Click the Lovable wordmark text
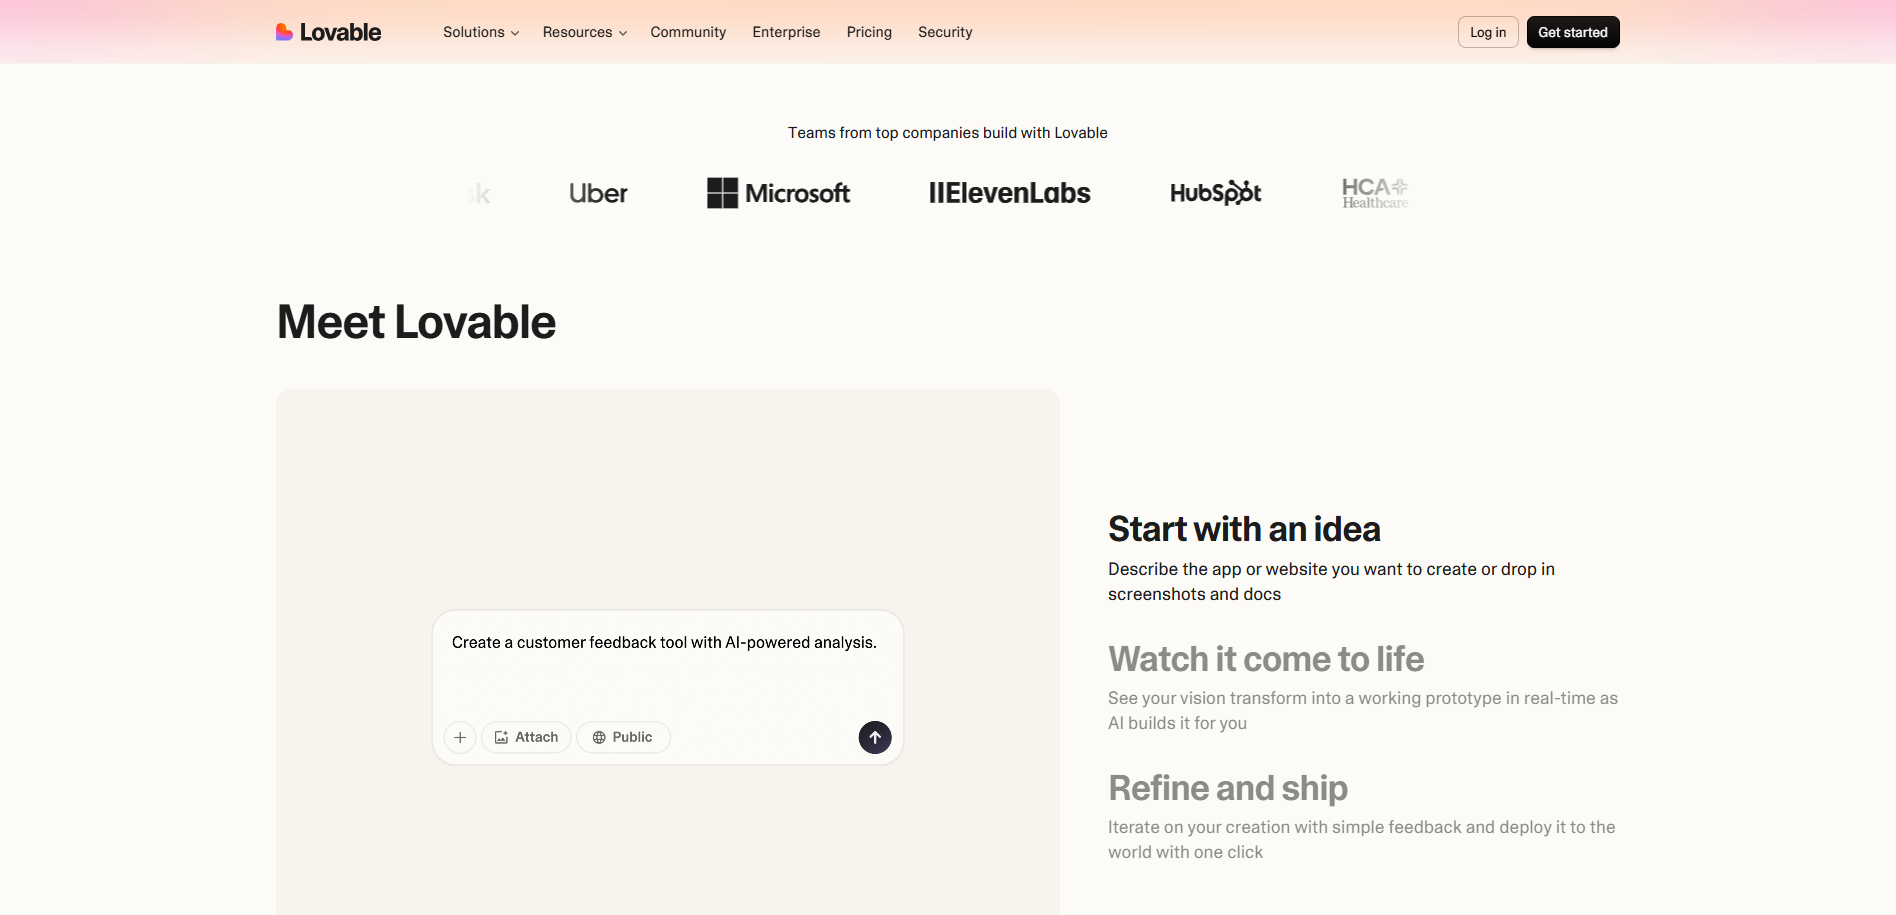The image size is (1896, 915). pos(340,32)
